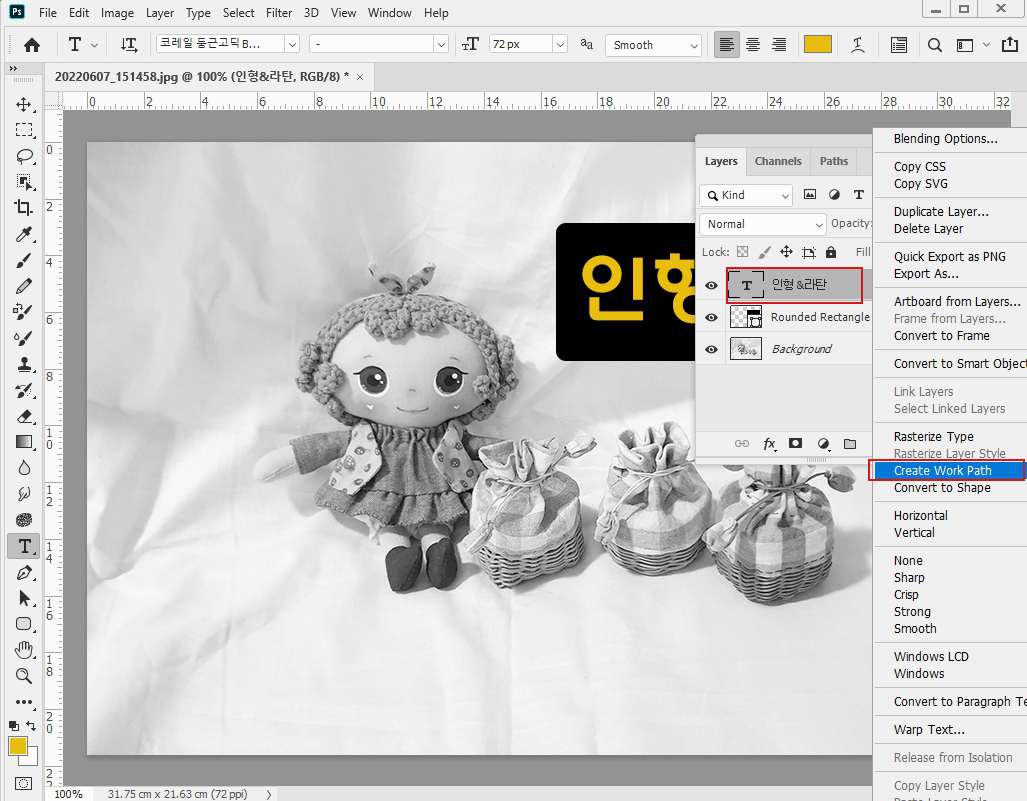Expand status bar info arrow
1027x801 pixels.
pyautogui.click(x=269, y=794)
